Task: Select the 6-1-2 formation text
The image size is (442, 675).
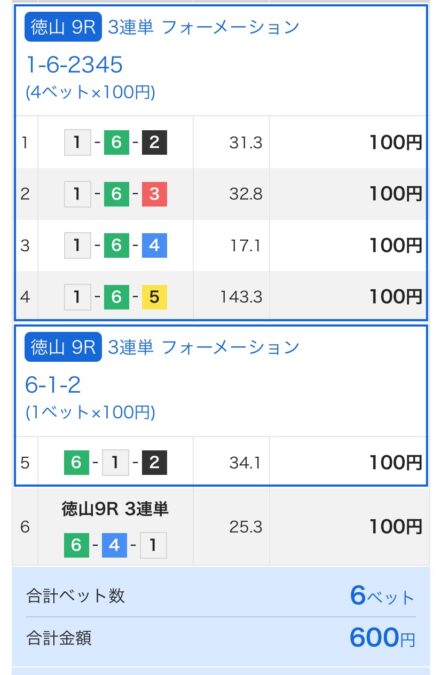Action: [53, 384]
